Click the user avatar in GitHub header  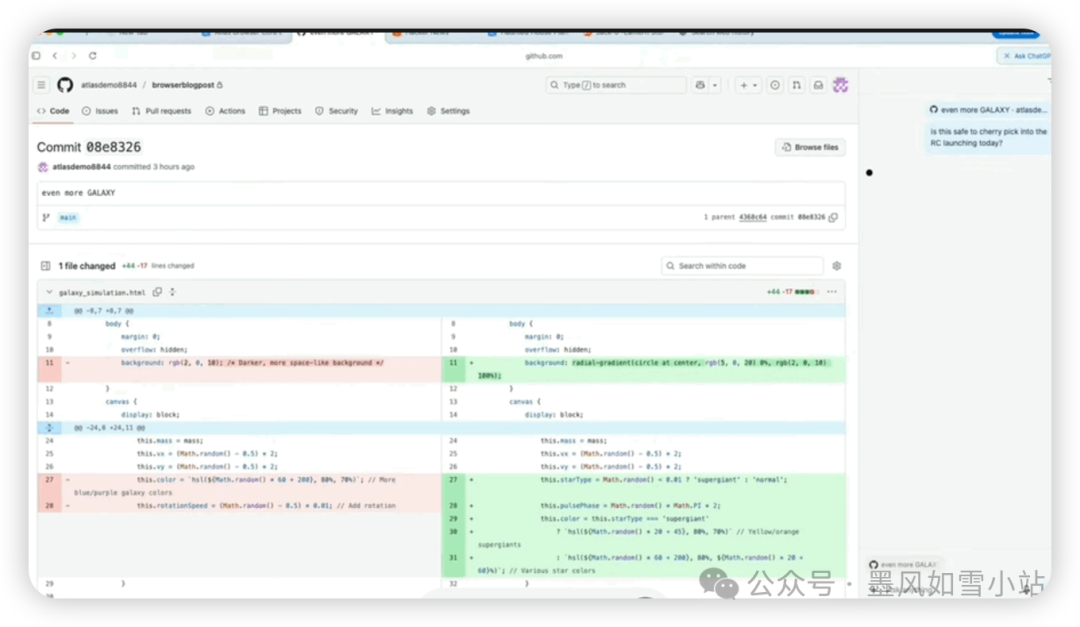(x=841, y=86)
